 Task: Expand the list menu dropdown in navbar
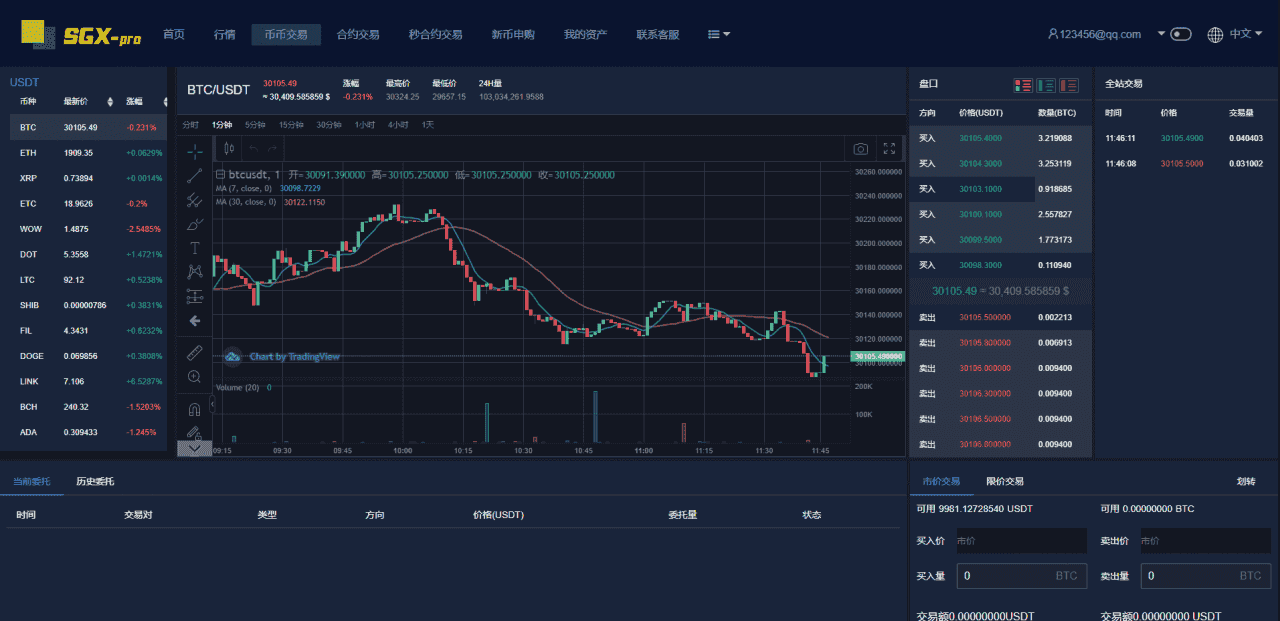coord(719,34)
